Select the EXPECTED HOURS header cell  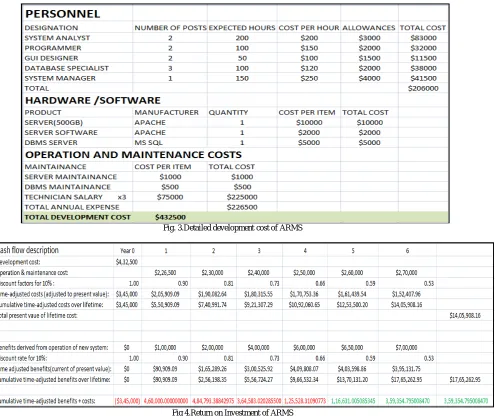(242, 28)
